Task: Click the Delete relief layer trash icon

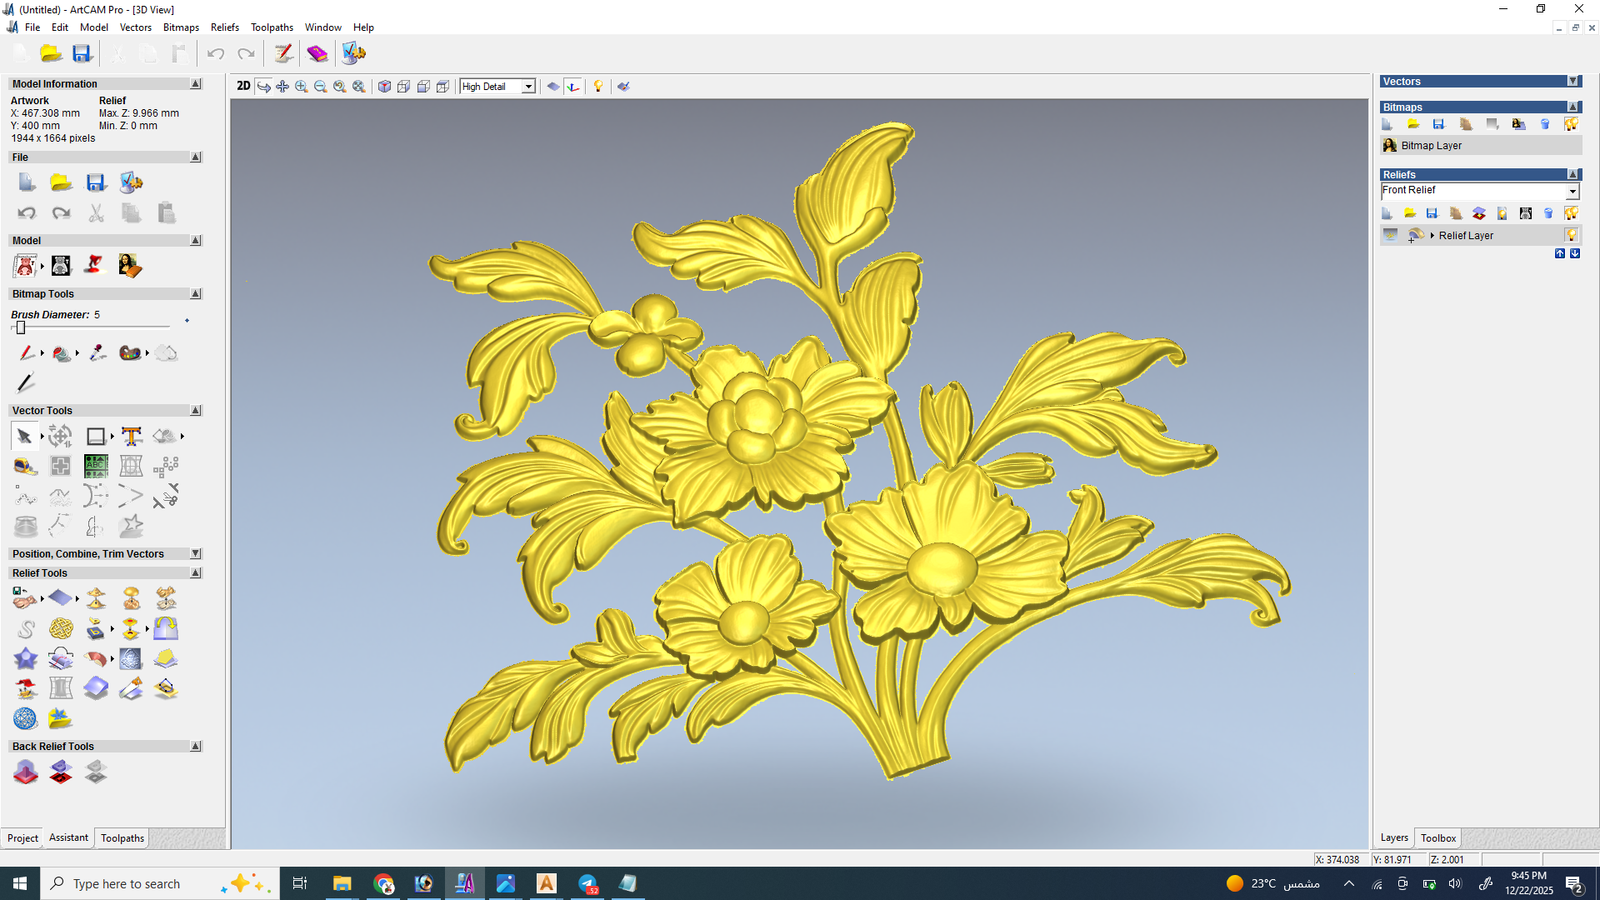Action: click(1548, 213)
